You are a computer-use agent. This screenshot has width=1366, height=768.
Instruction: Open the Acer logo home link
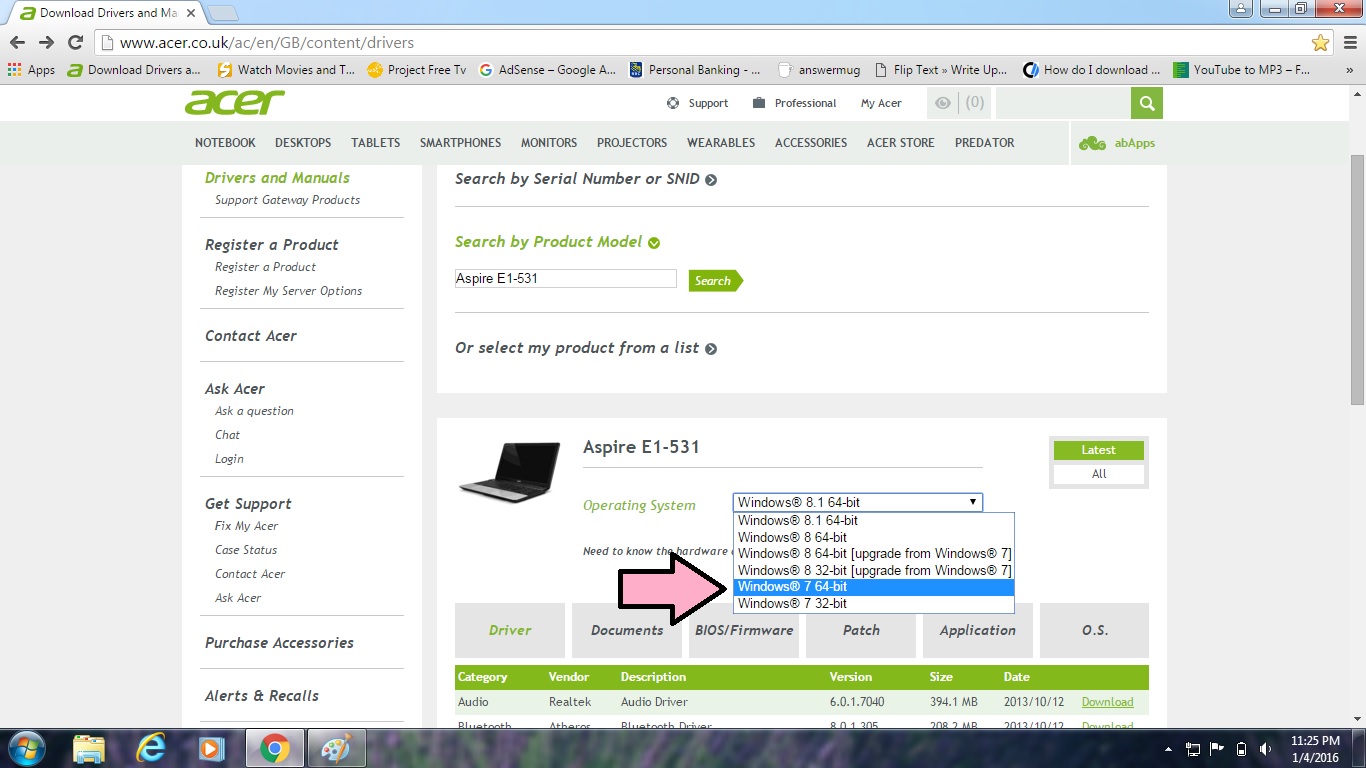(x=235, y=102)
